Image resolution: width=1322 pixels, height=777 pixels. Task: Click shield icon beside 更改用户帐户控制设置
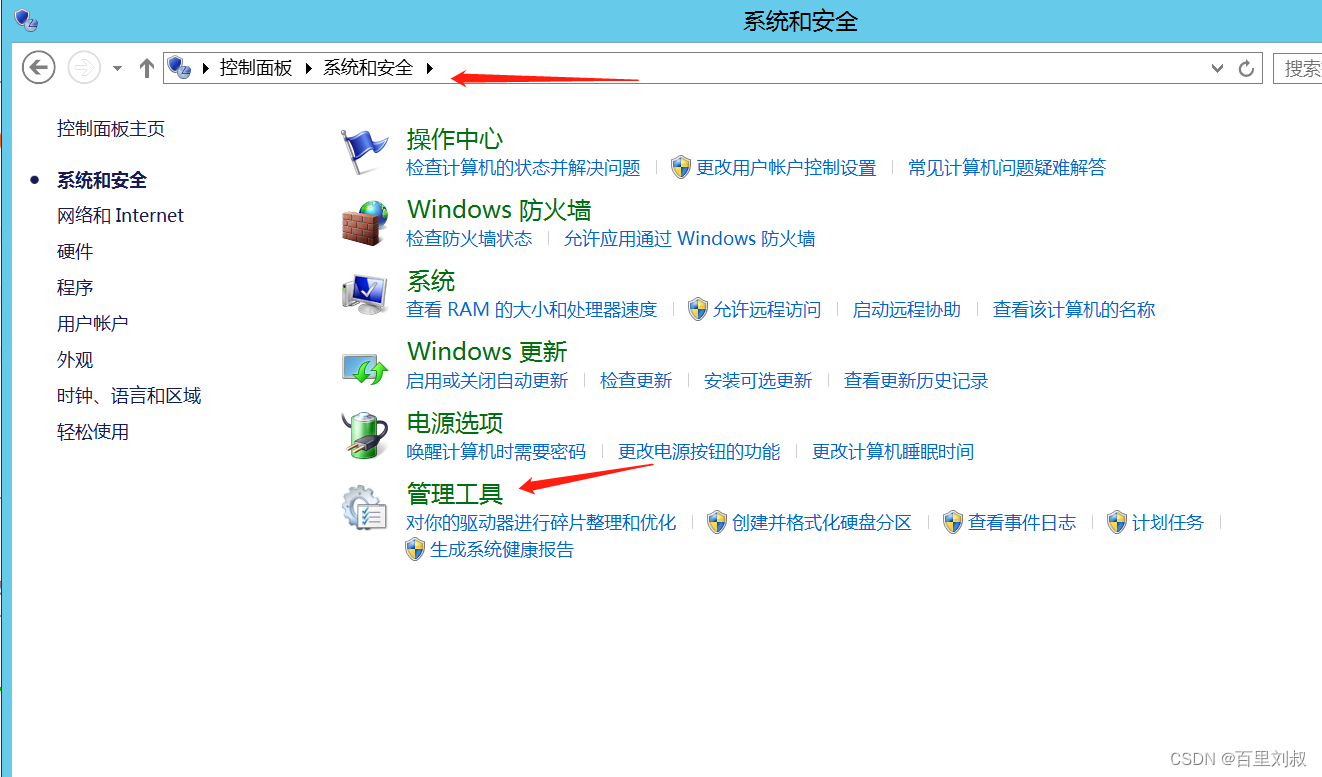point(681,167)
